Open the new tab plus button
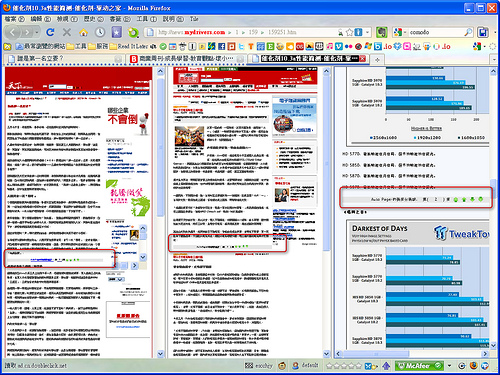Screen dimensions: 500x375 pyautogui.click(x=377, y=60)
